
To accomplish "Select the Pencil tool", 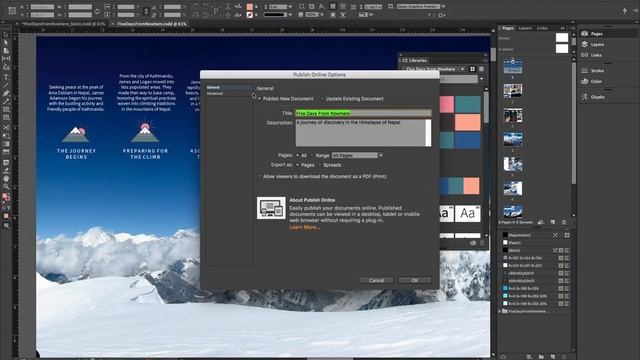I will (x=6, y=102).
